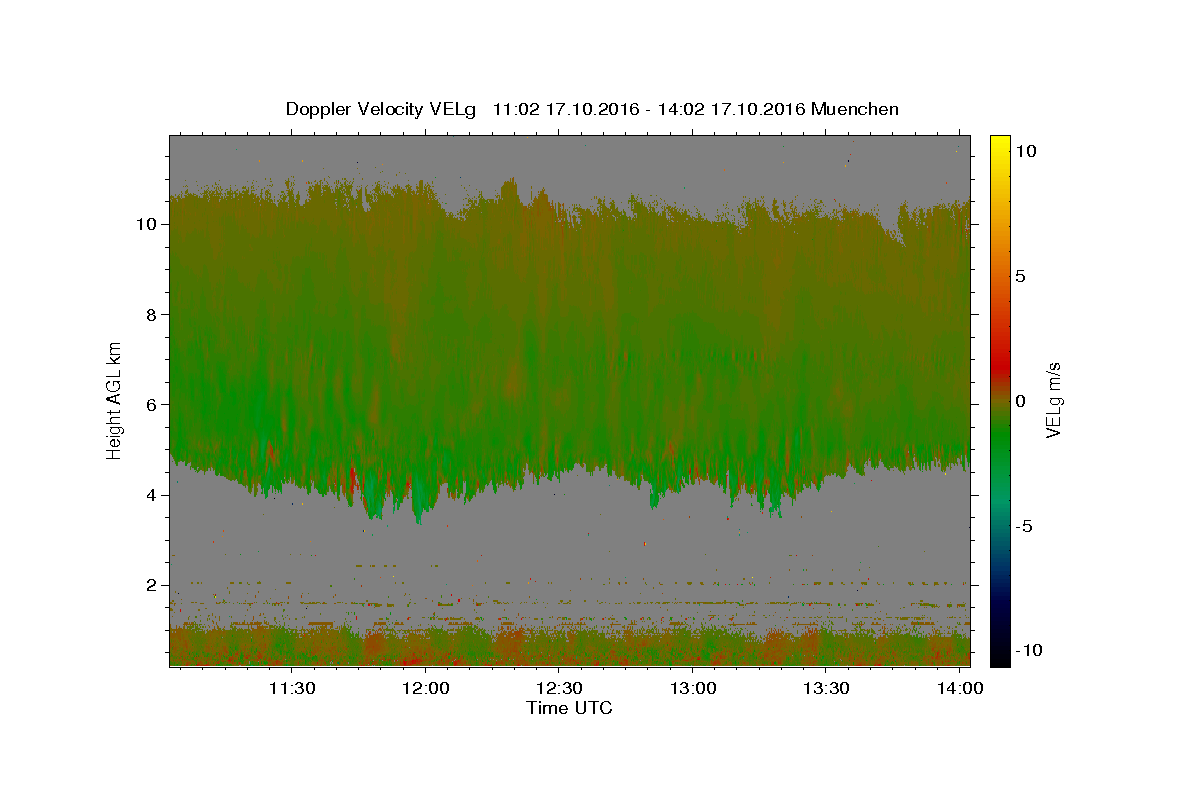
Task: Click the 8 km height tick label
Action: pyautogui.click(x=152, y=314)
